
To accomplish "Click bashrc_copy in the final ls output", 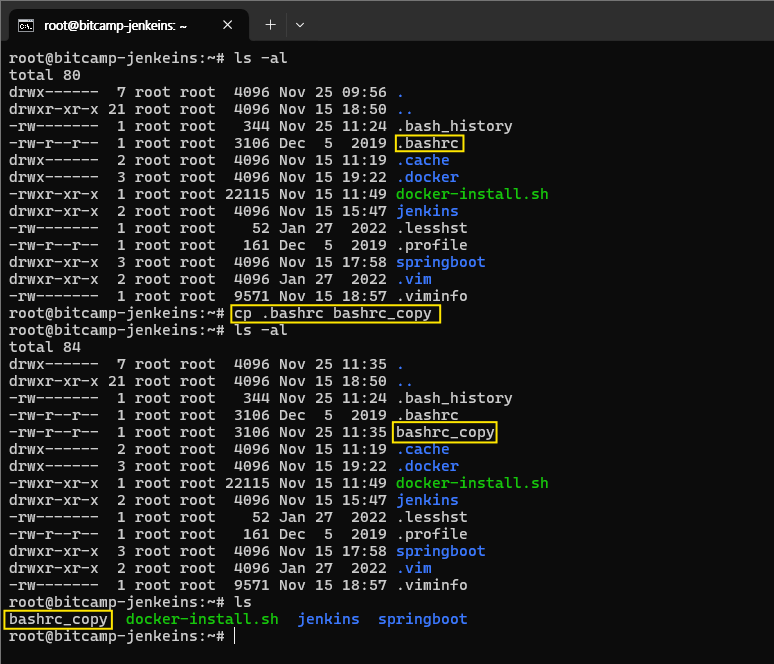I will pyautogui.click(x=58, y=619).
